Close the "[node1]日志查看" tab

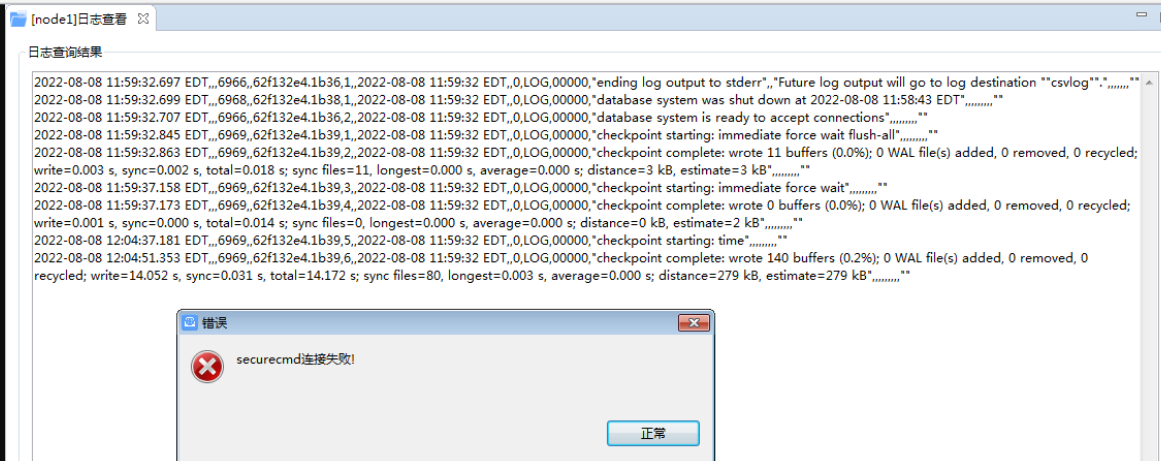[143, 19]
